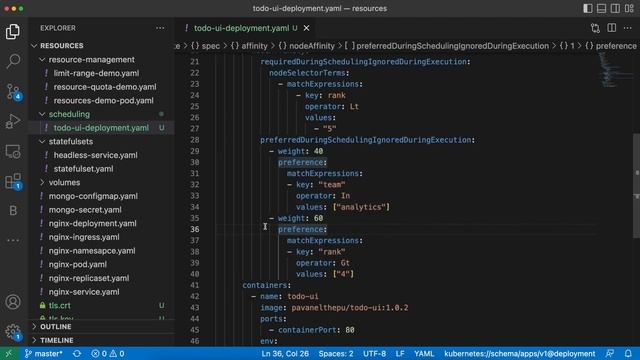Open the B extension view in activity bar
The image size is (640, 360).
pos(13,211)
